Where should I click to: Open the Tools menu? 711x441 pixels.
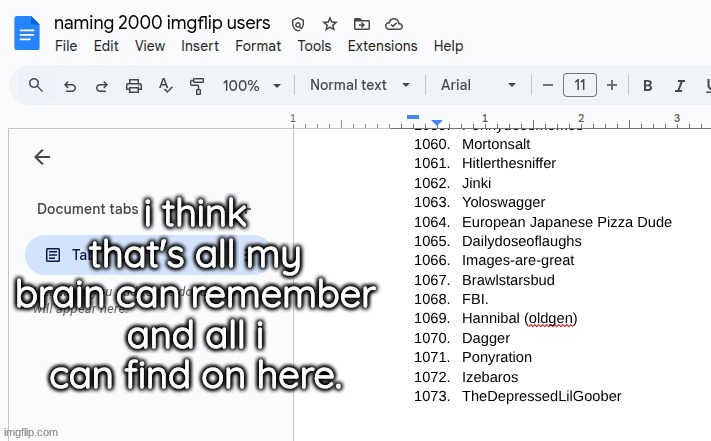tap(314, 46)
